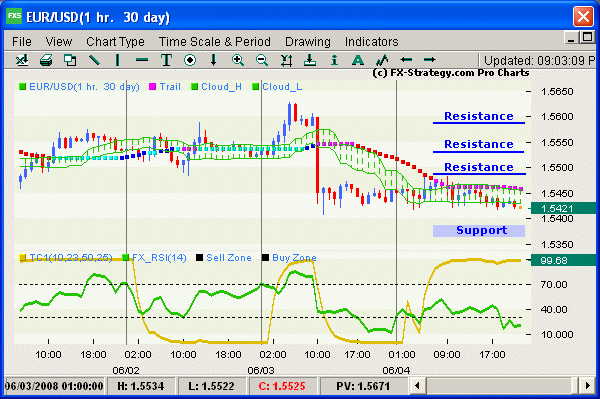Image resolution: width=600 pixels, height=399 pixels.
Task: Open the Drawing menu
Action: point(308,41)
